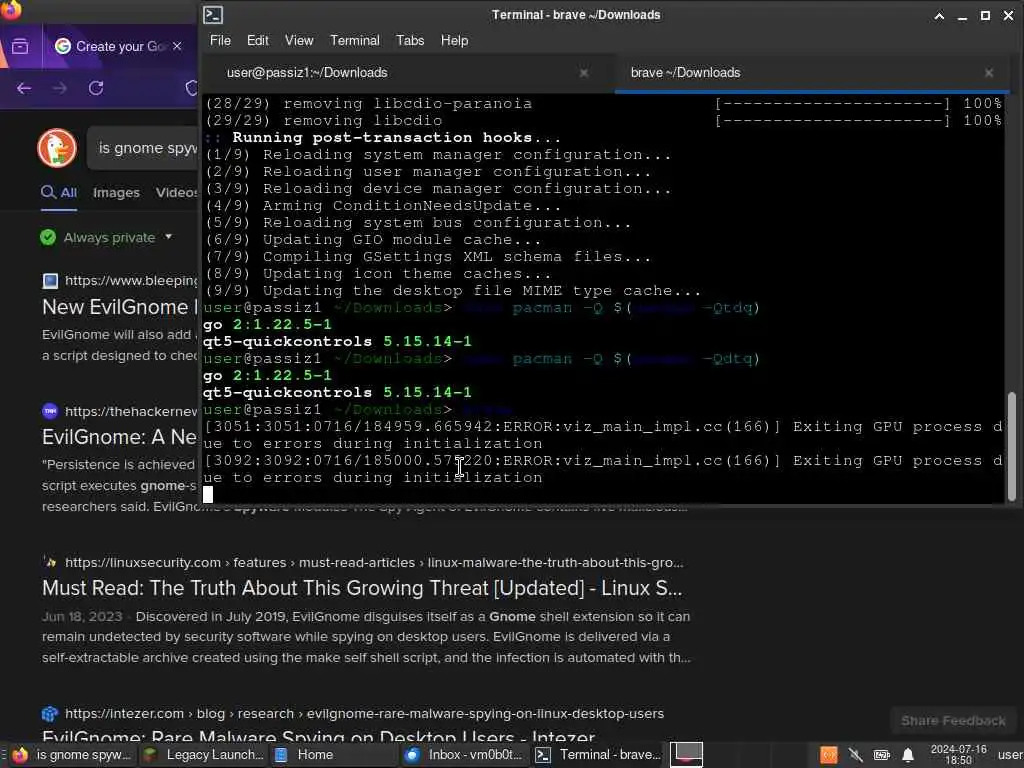Click linuxsecurity favicon icon

(x=50, y=562)
